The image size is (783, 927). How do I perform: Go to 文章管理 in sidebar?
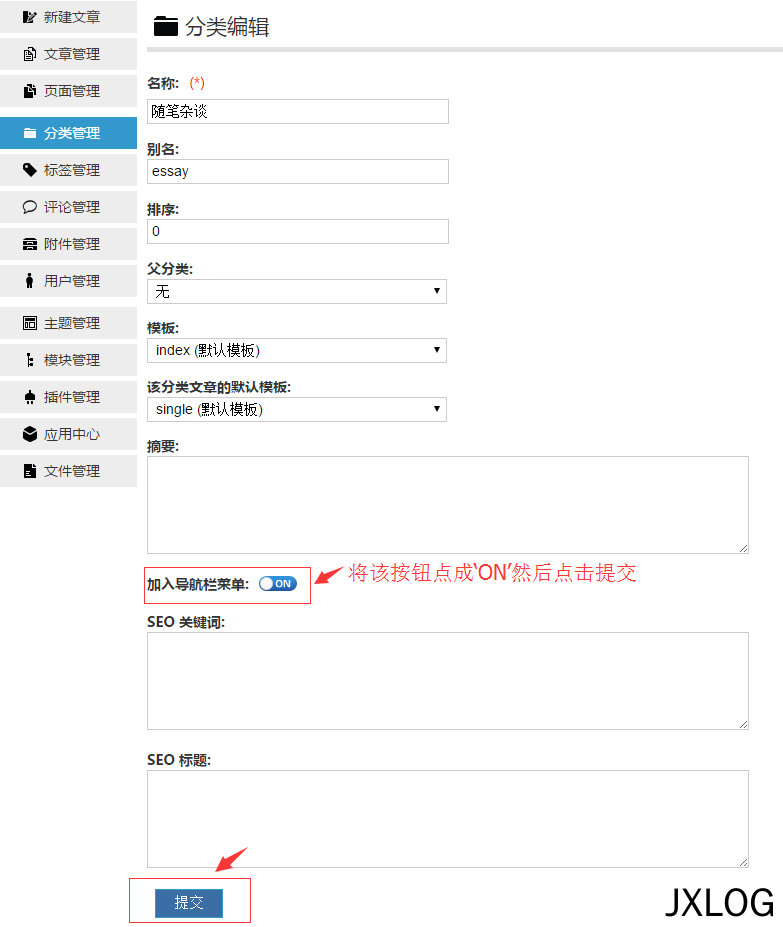pyautogui.click(x=69, y=54)
